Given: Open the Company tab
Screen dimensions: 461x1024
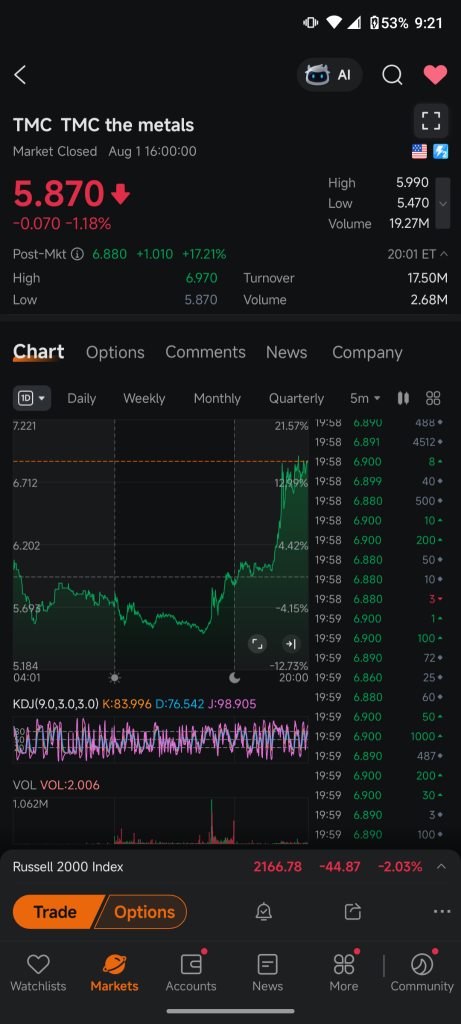Looking at the screenshot, I should coord(367,353).
